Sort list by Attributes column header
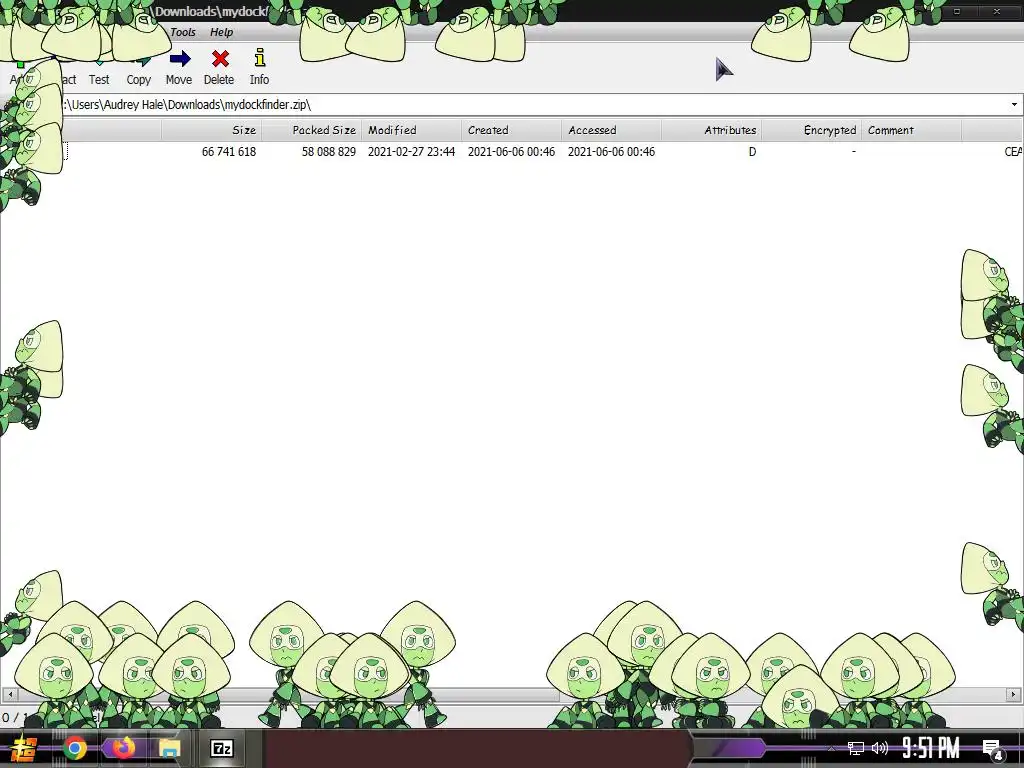The width and height of the screenshot is (1024, 768). [711, 130]
